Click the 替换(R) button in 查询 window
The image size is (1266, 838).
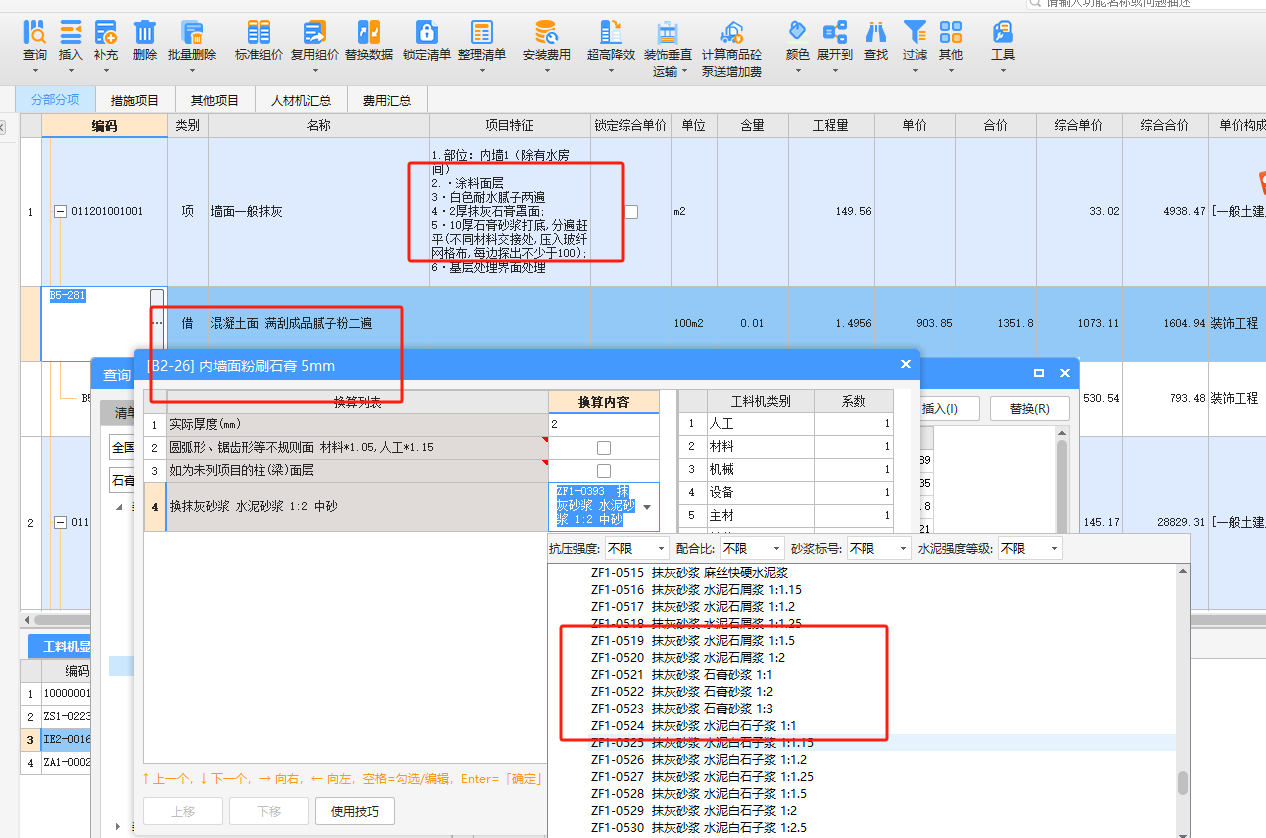[1030, 408]
